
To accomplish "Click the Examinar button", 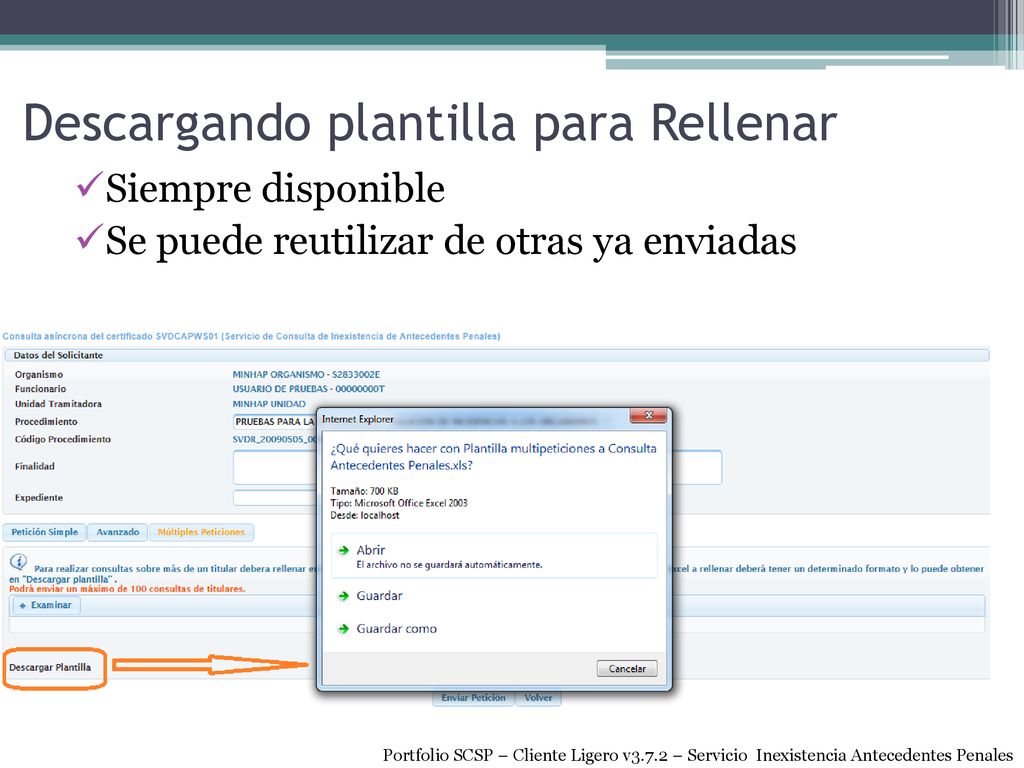I will [46, 605].
